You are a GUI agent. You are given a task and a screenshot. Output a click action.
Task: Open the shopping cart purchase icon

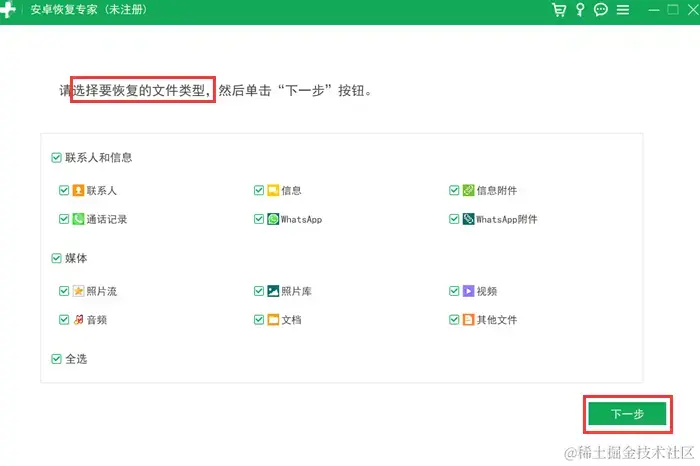click(558, 9)
